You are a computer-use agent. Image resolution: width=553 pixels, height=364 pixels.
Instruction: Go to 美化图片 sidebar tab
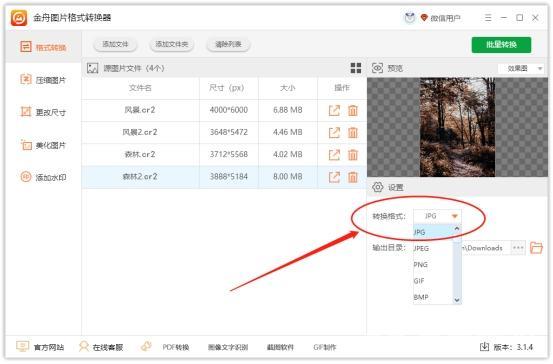(43, 145)
